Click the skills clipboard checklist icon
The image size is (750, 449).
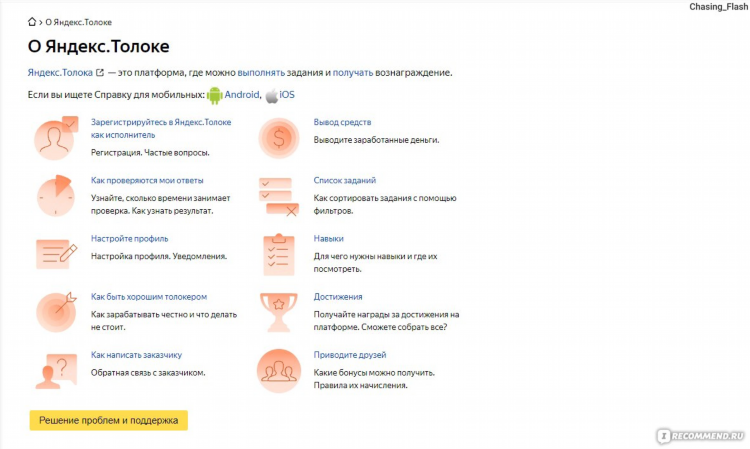279,255
